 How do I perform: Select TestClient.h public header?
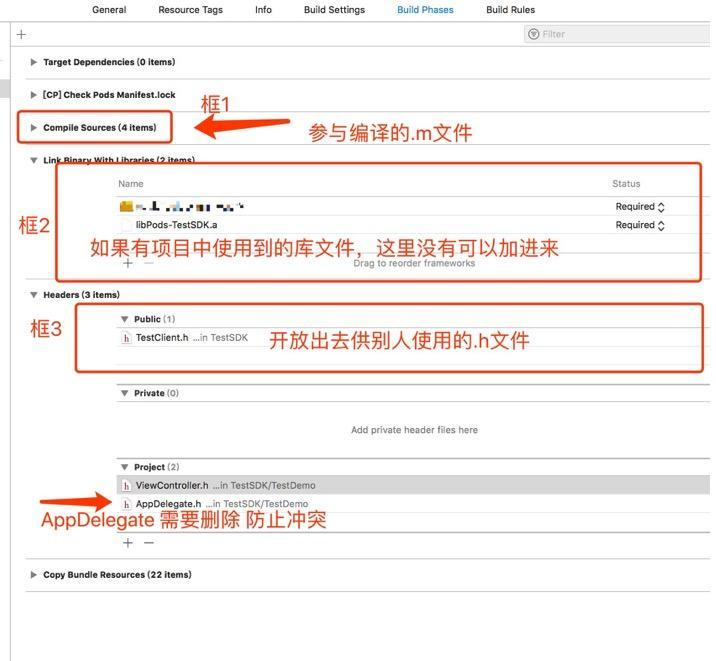(413, 338)
